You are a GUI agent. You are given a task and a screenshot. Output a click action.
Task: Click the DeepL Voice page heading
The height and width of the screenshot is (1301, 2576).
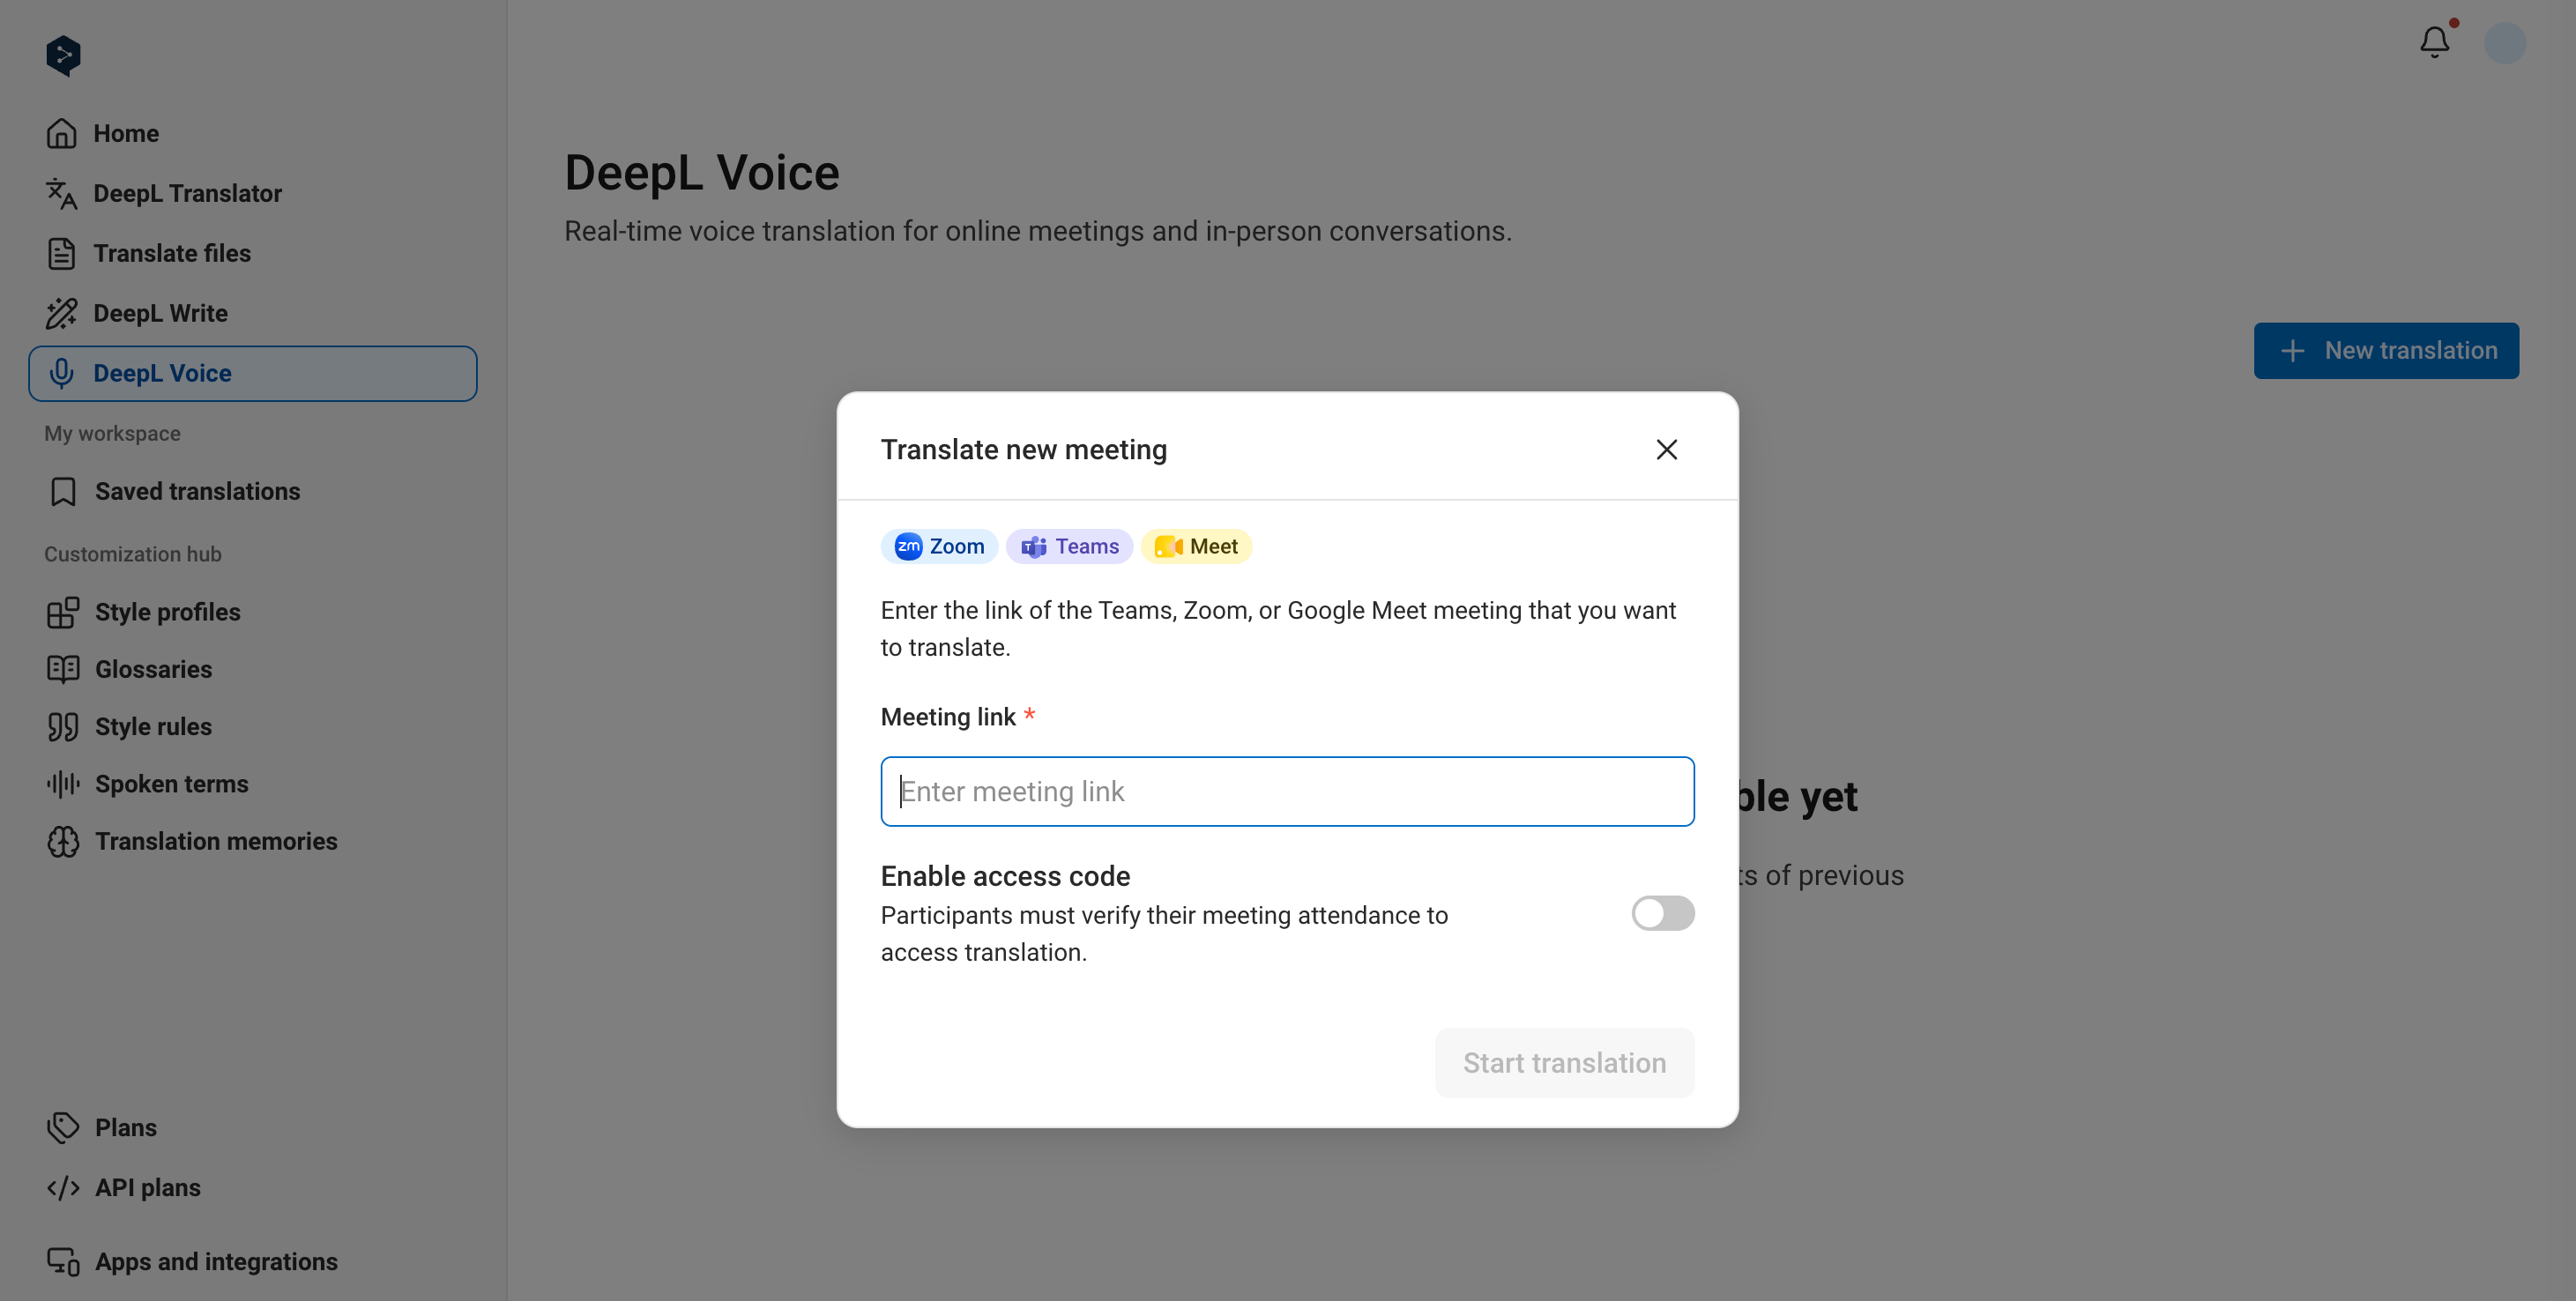click(701, 172)
